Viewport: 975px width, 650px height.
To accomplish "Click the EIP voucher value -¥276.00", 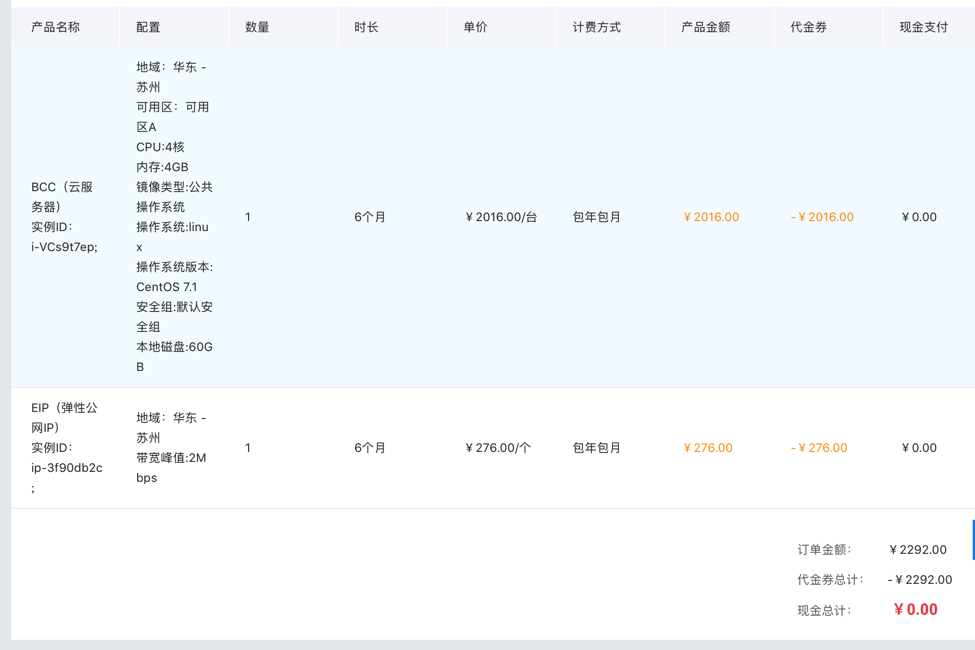I will click(819, 448).
